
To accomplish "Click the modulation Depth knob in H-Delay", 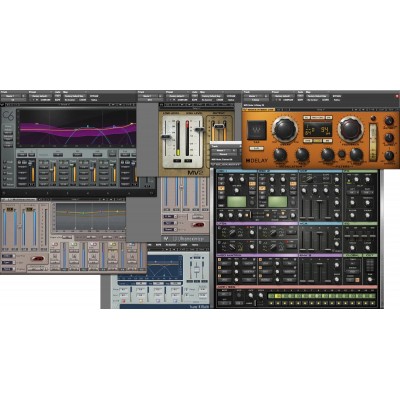I will click(x=280, y=155).
